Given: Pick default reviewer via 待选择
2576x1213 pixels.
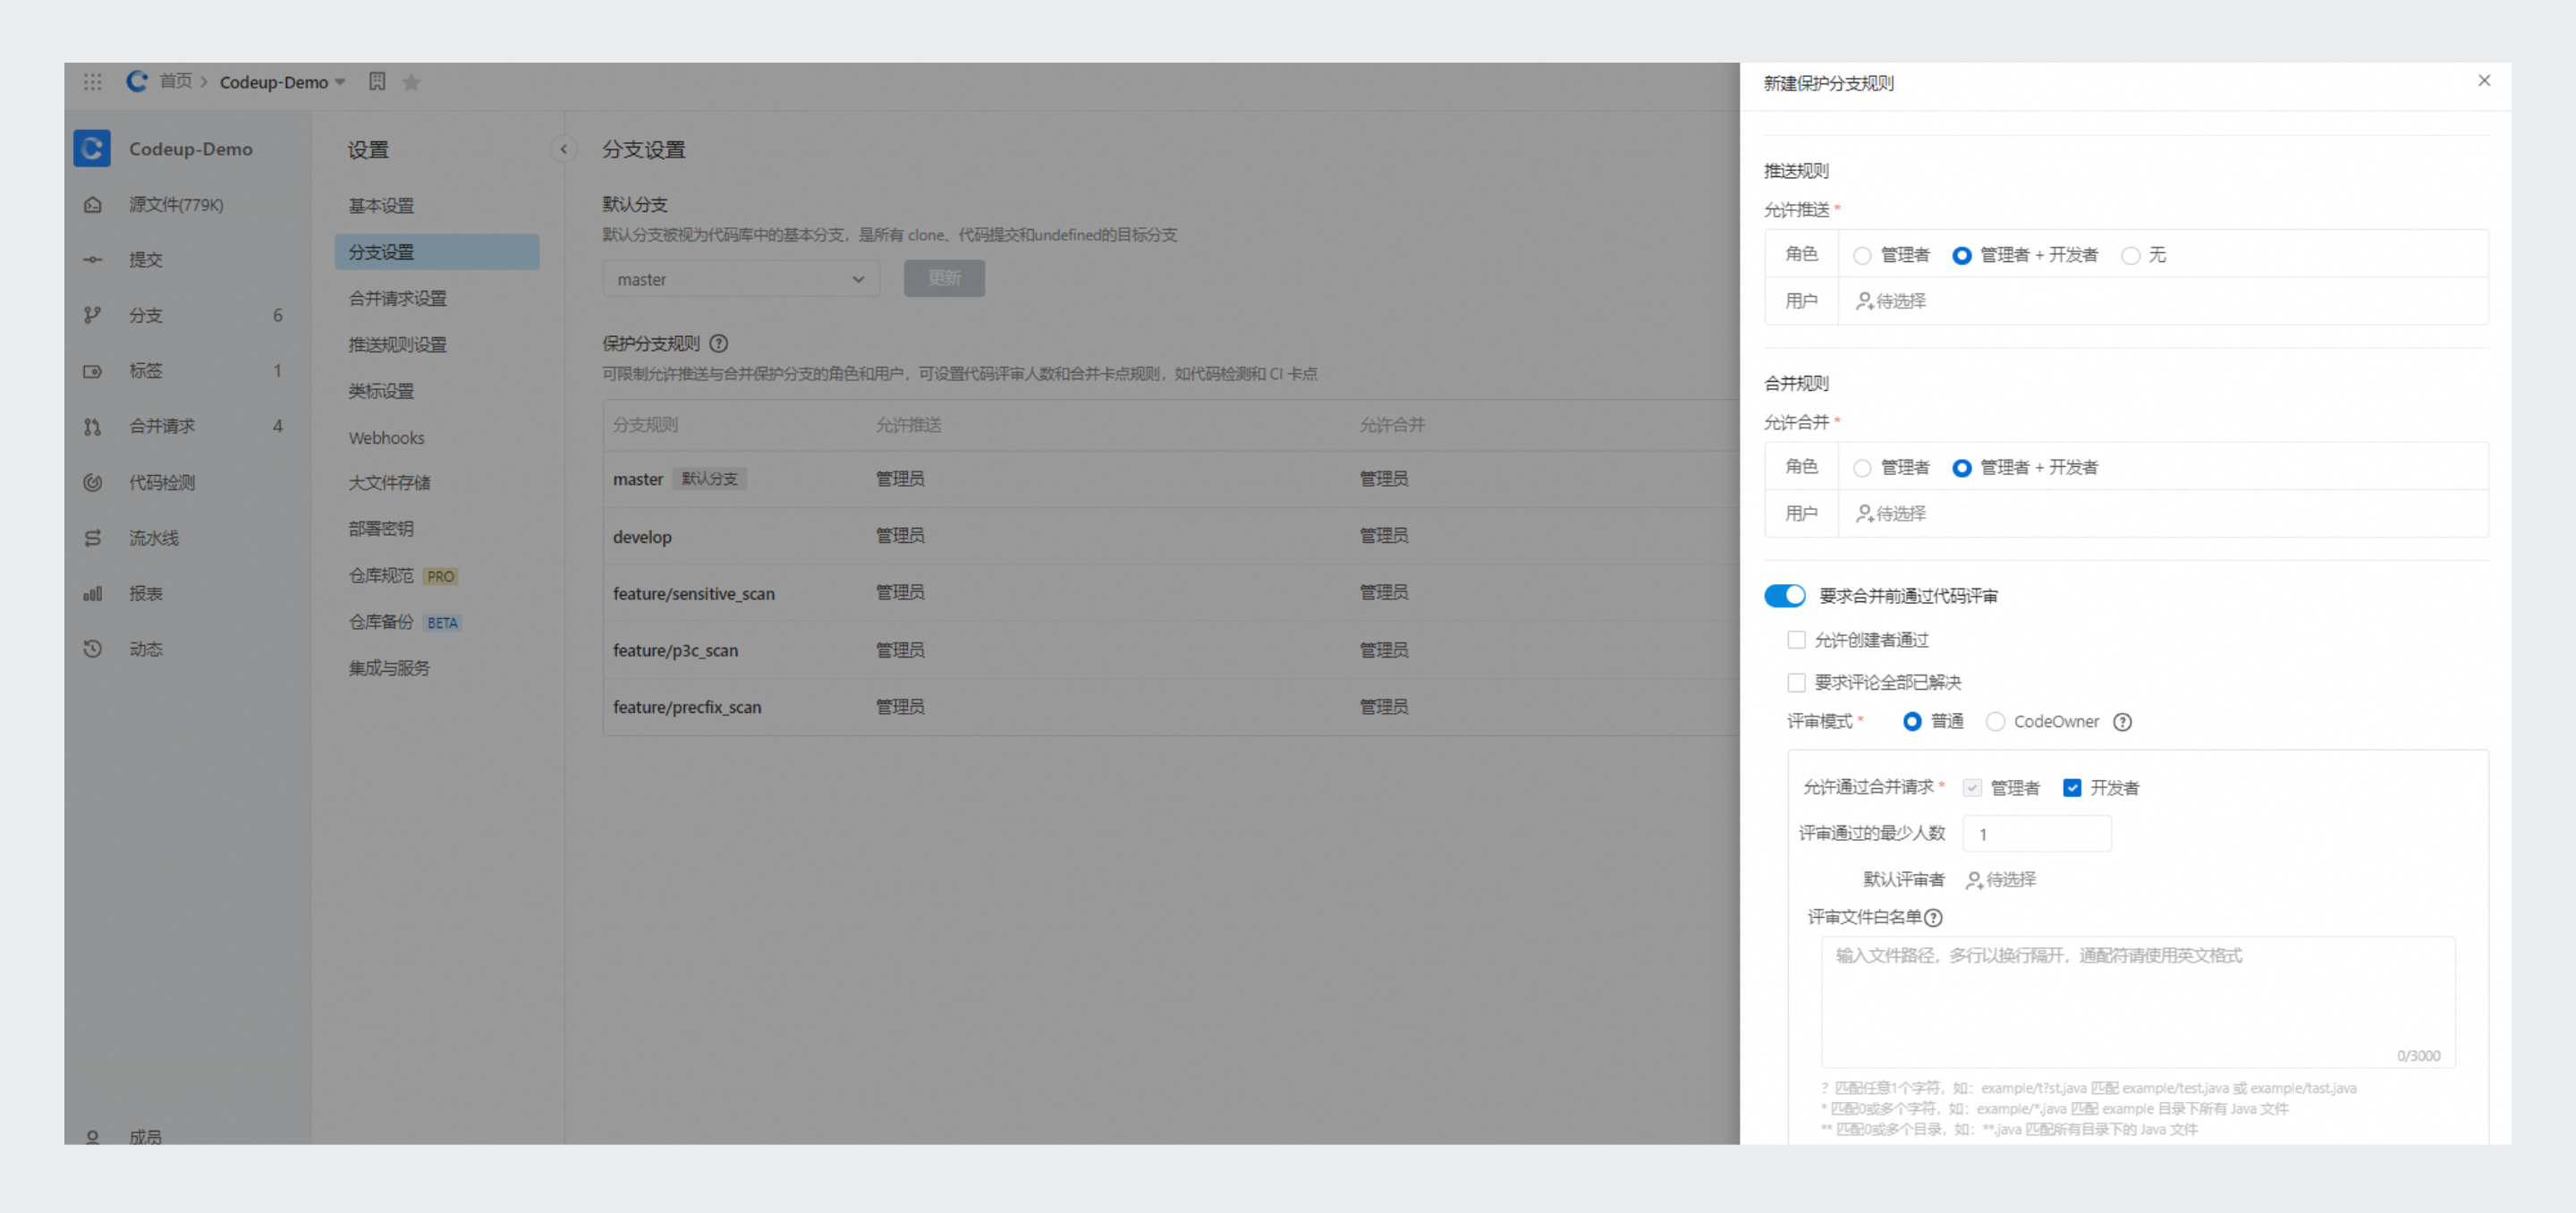Looking at the screenshot, I should tap(2000, 880).
